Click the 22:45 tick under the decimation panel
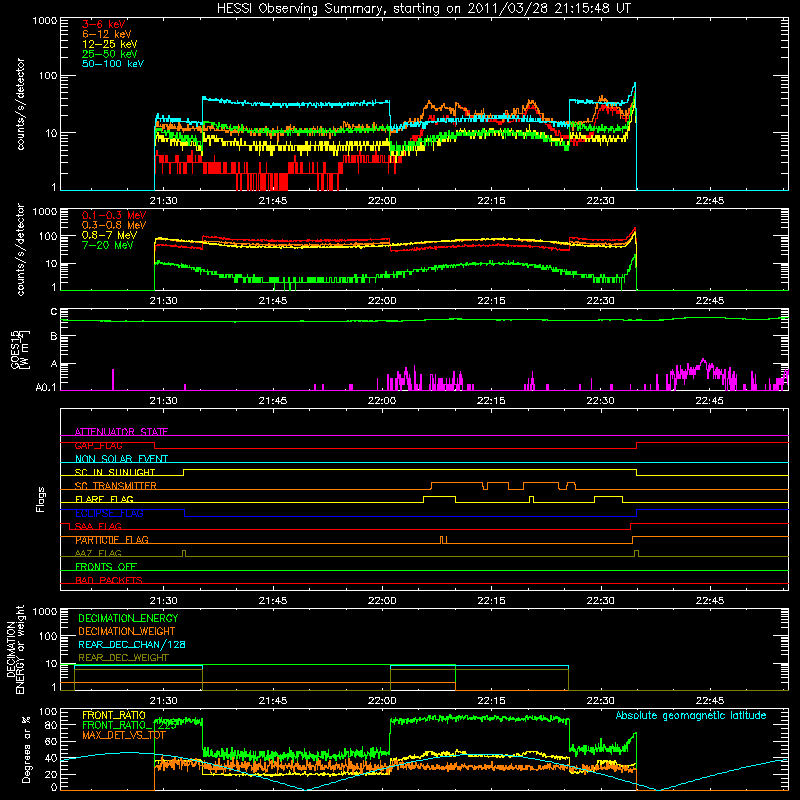The height and width of the screenshot is (800, 800). [710, 701]
